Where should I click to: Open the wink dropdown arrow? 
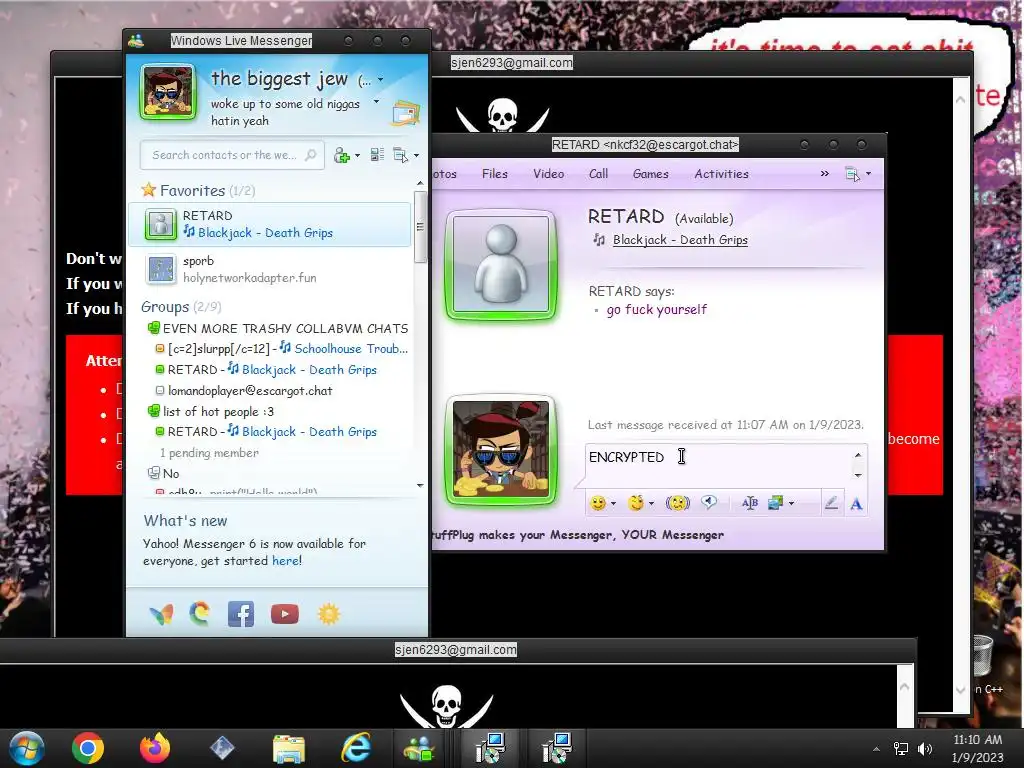coord(651,504)
